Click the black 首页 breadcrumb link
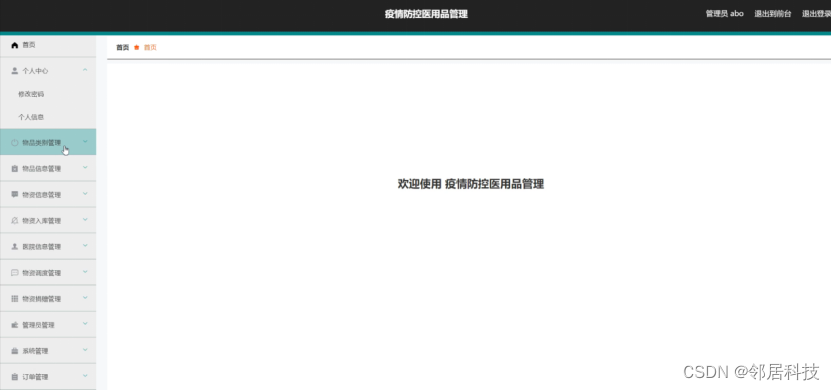This screenshot has height=390, width=835. click(x=122, y=47)
